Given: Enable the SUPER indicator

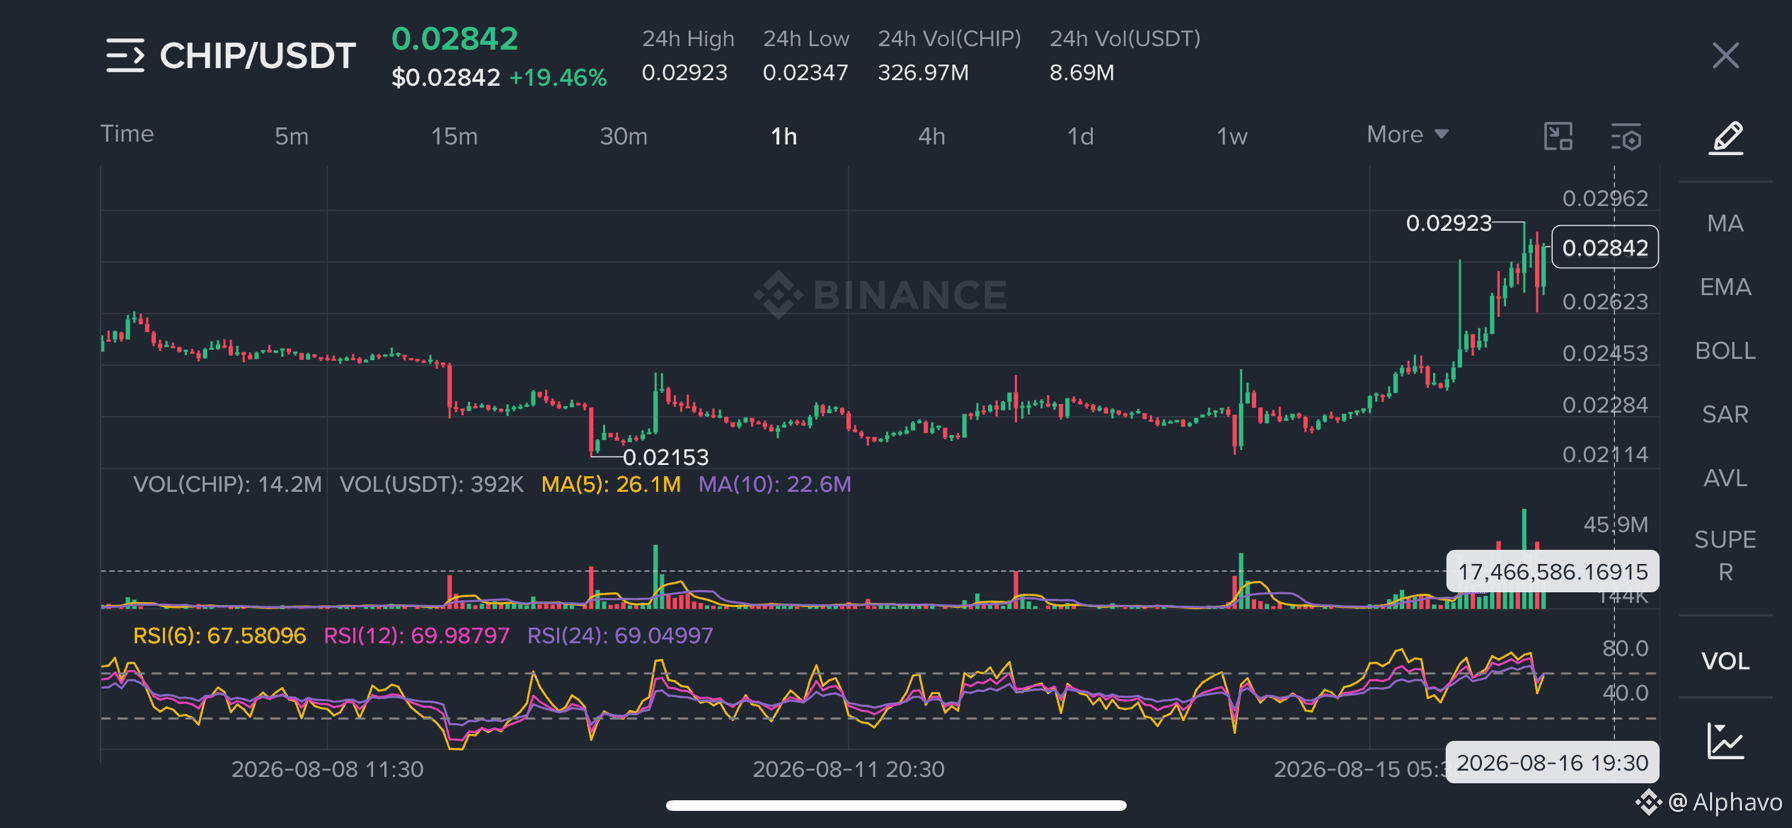Looking at the screenshot, I should pyautogui.click(x=1725, y=555).
